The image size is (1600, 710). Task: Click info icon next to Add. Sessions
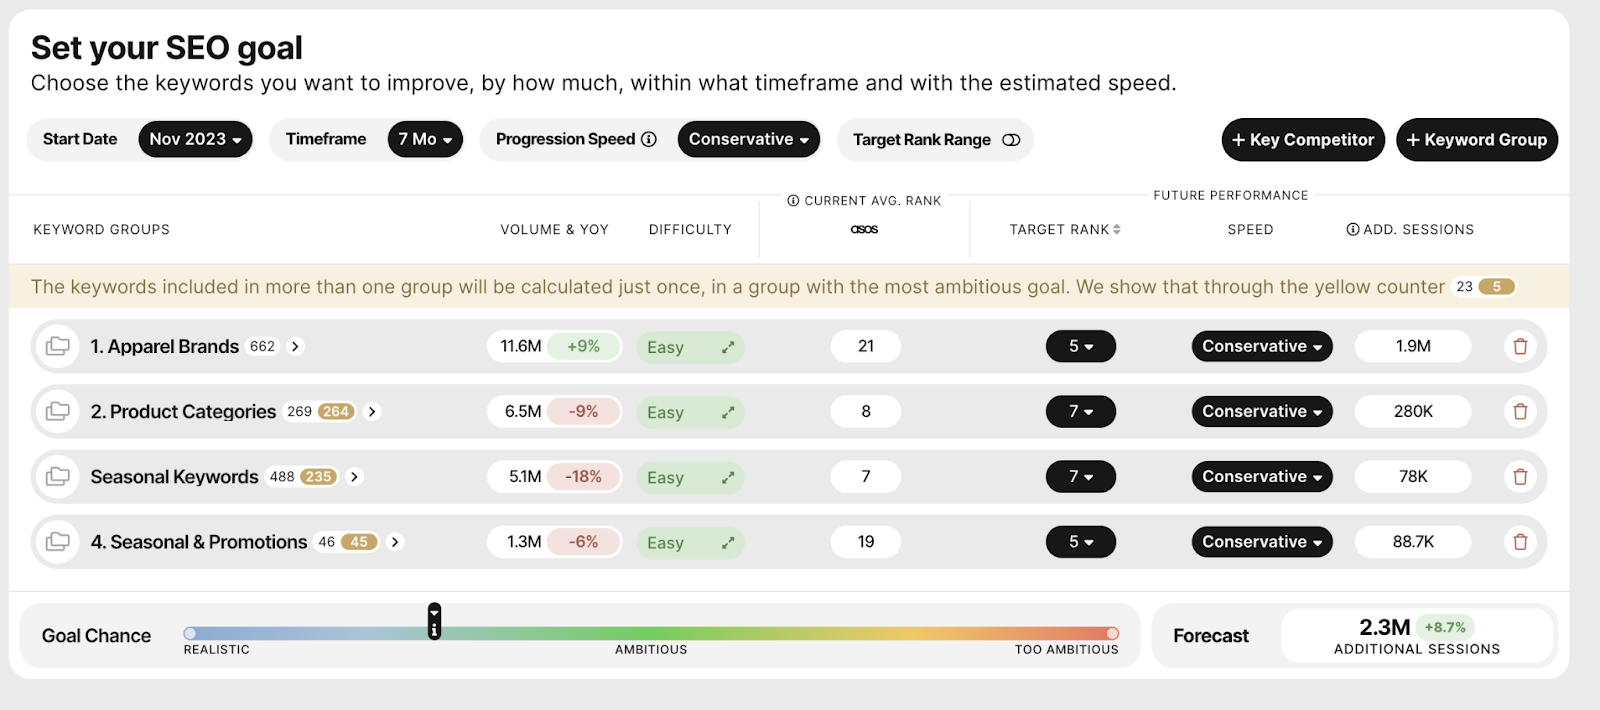(1352, 230)
